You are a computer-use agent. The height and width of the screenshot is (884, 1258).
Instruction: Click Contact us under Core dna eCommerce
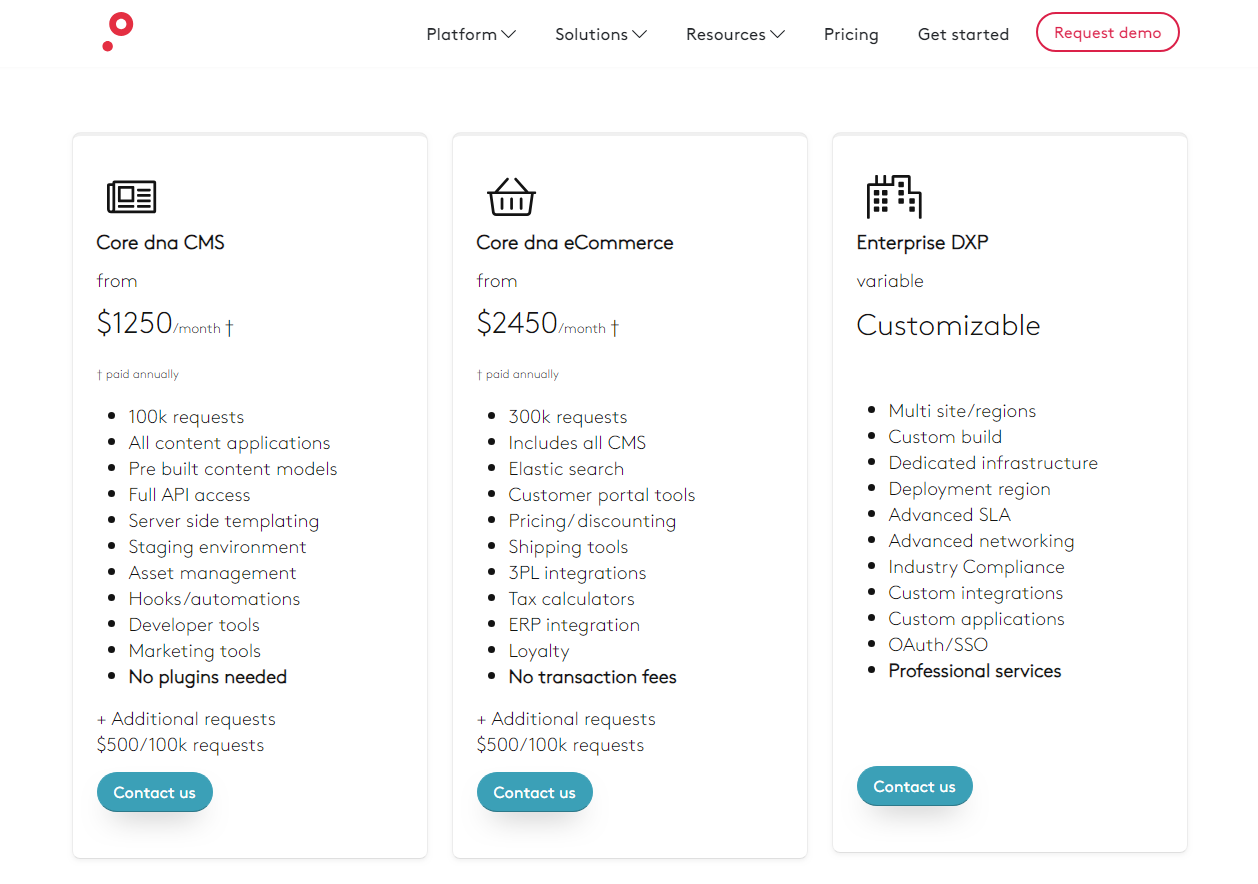[534, 791]
